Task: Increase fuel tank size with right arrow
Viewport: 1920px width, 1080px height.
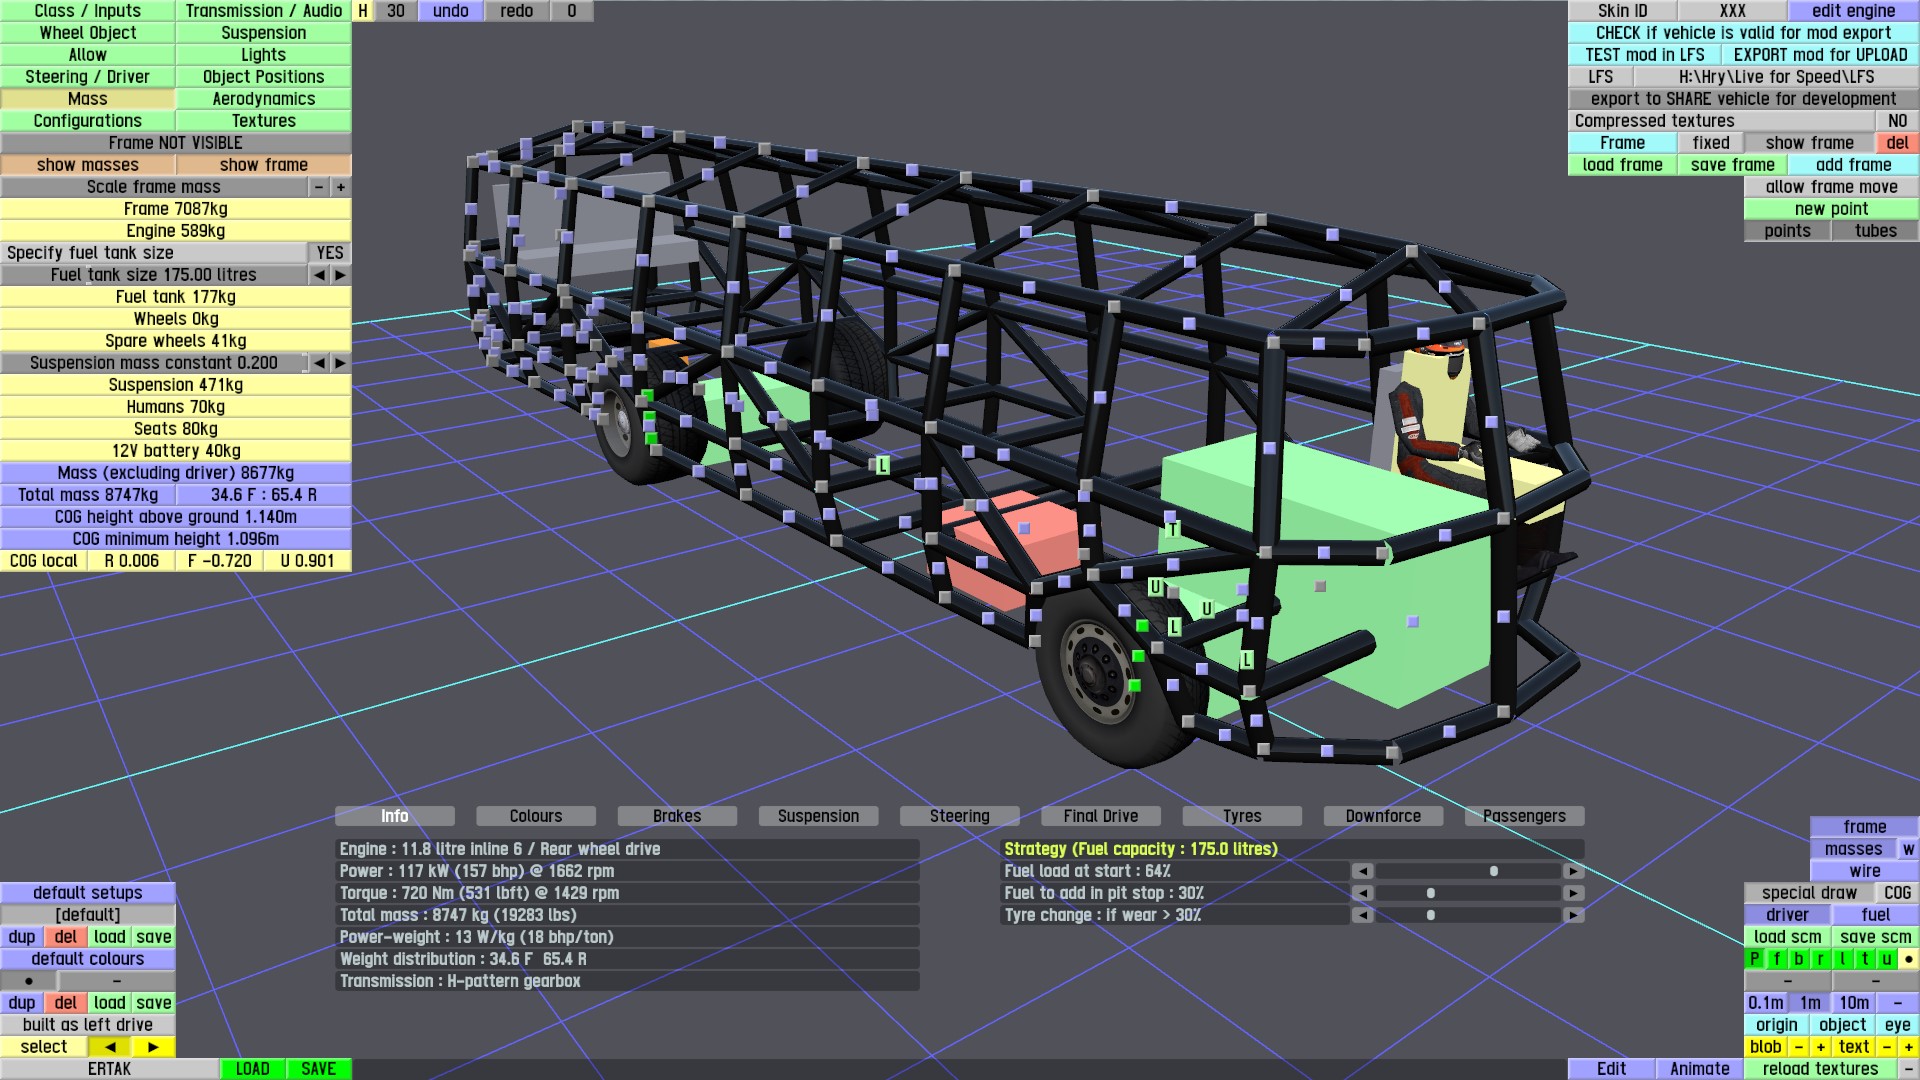Action: pyautogui.click(x=340, y=275)
